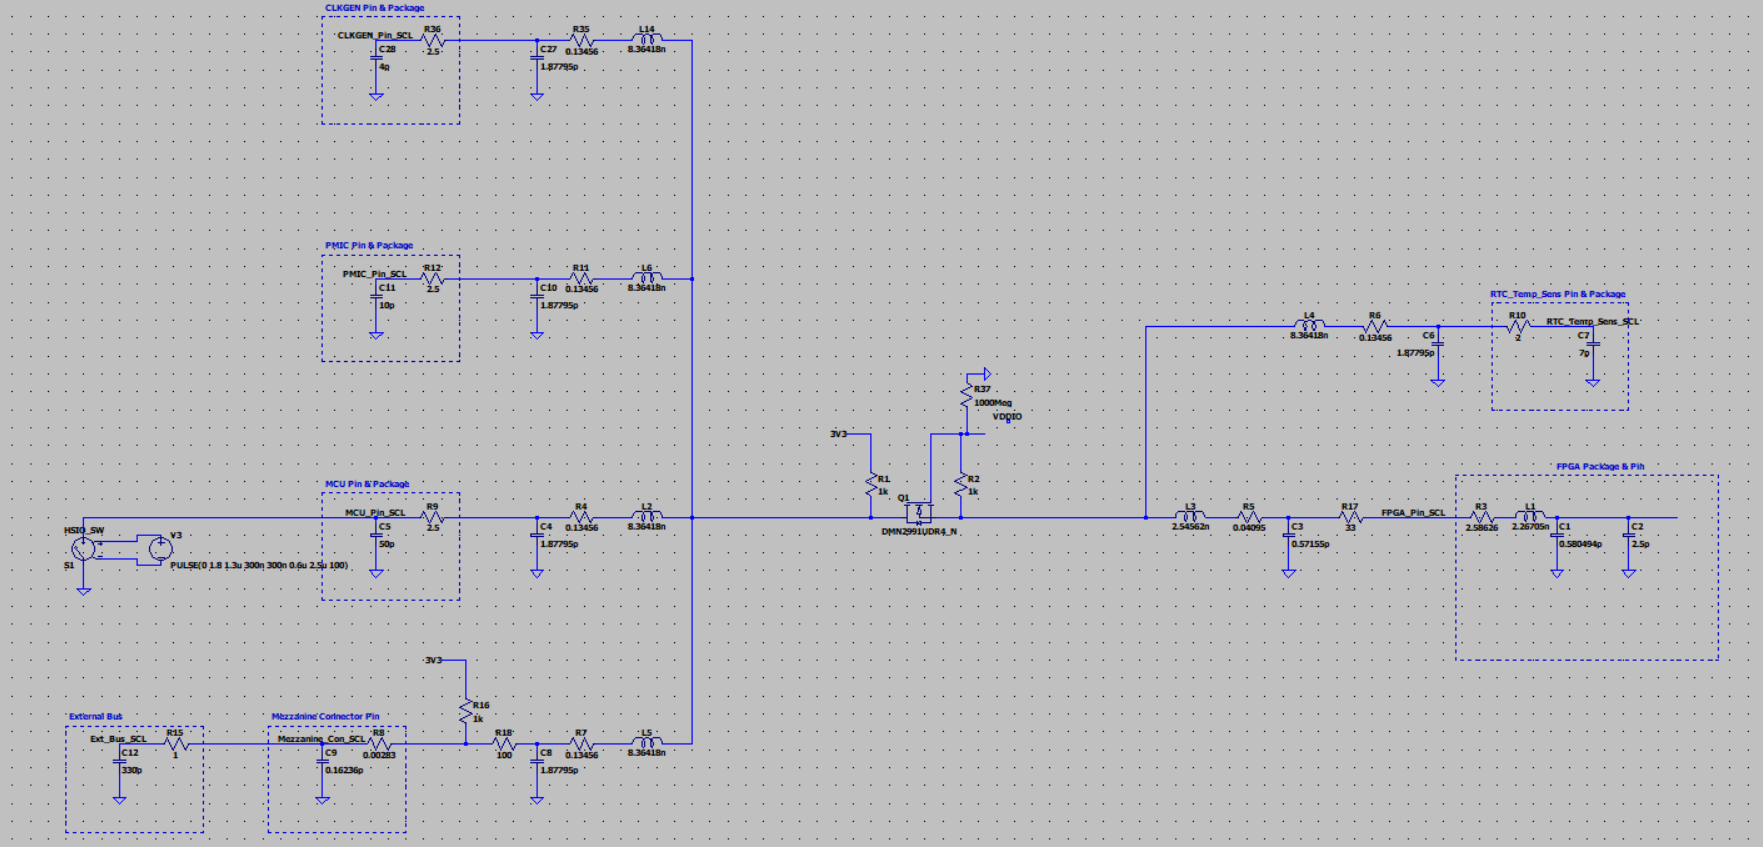Viewport: 1763px width, 847px height.
Task: Select resistor R35 symbol
Action: click(x=581, y=41)
